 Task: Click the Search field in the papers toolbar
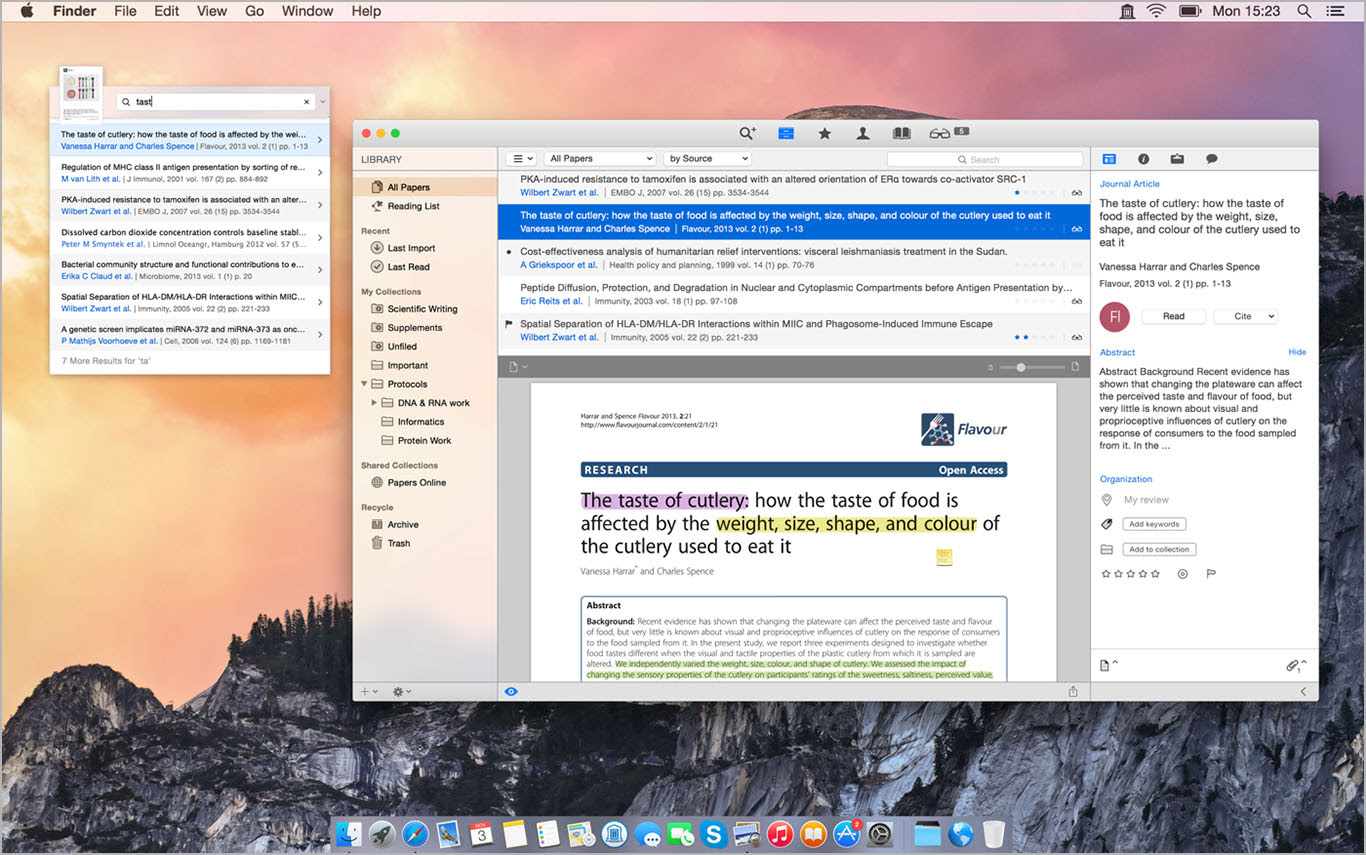click(x=985, y=159)
